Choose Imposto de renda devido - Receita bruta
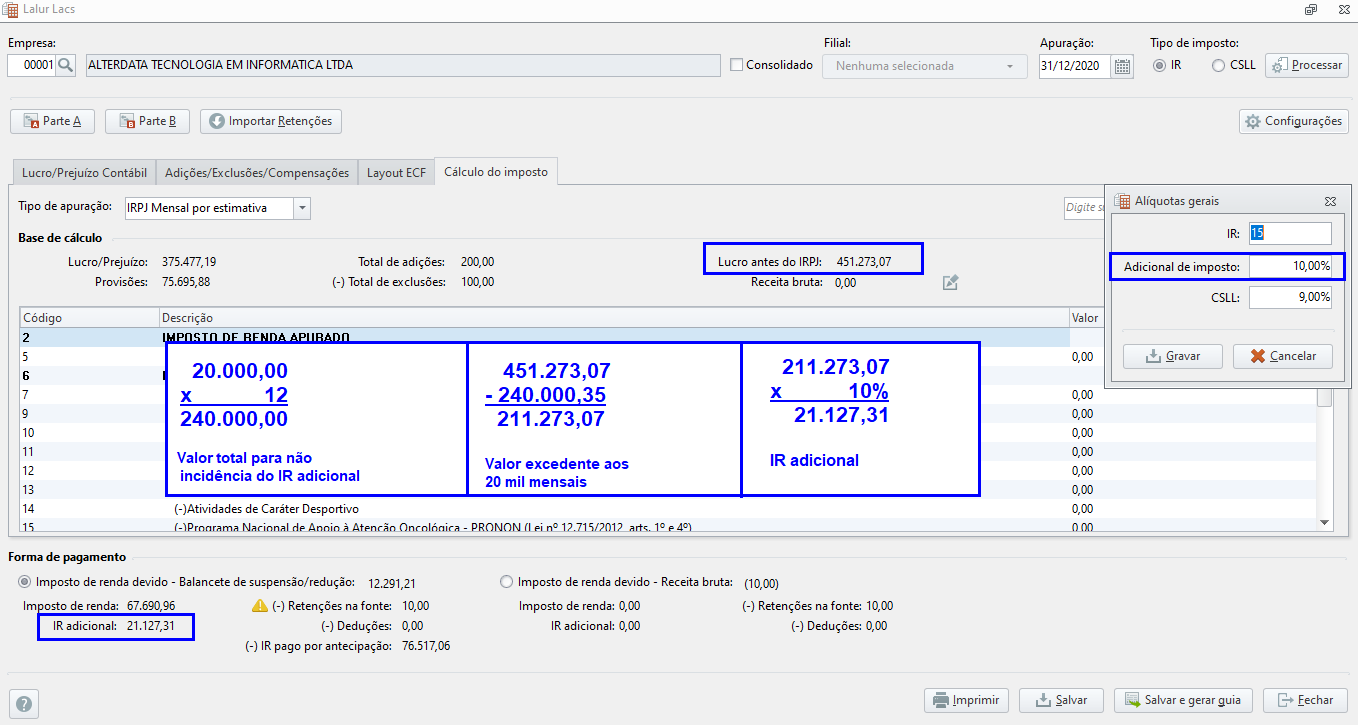 coord(506,581)
